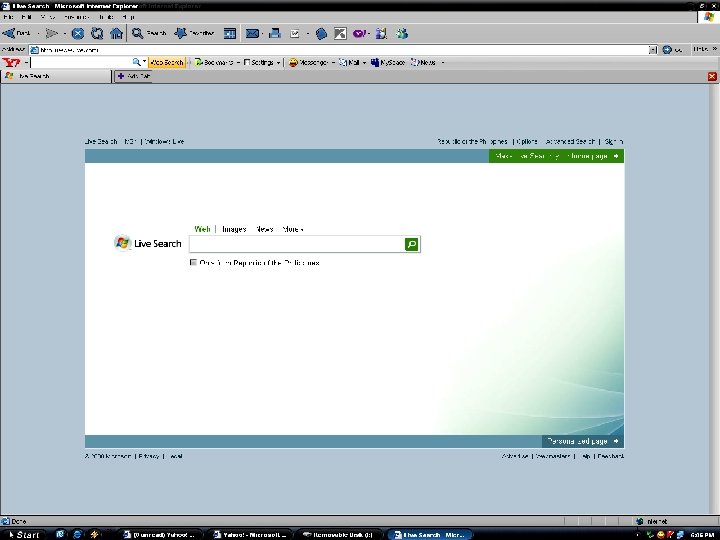Open the File menu
This screenshot has height=540, width=720.
8,17
